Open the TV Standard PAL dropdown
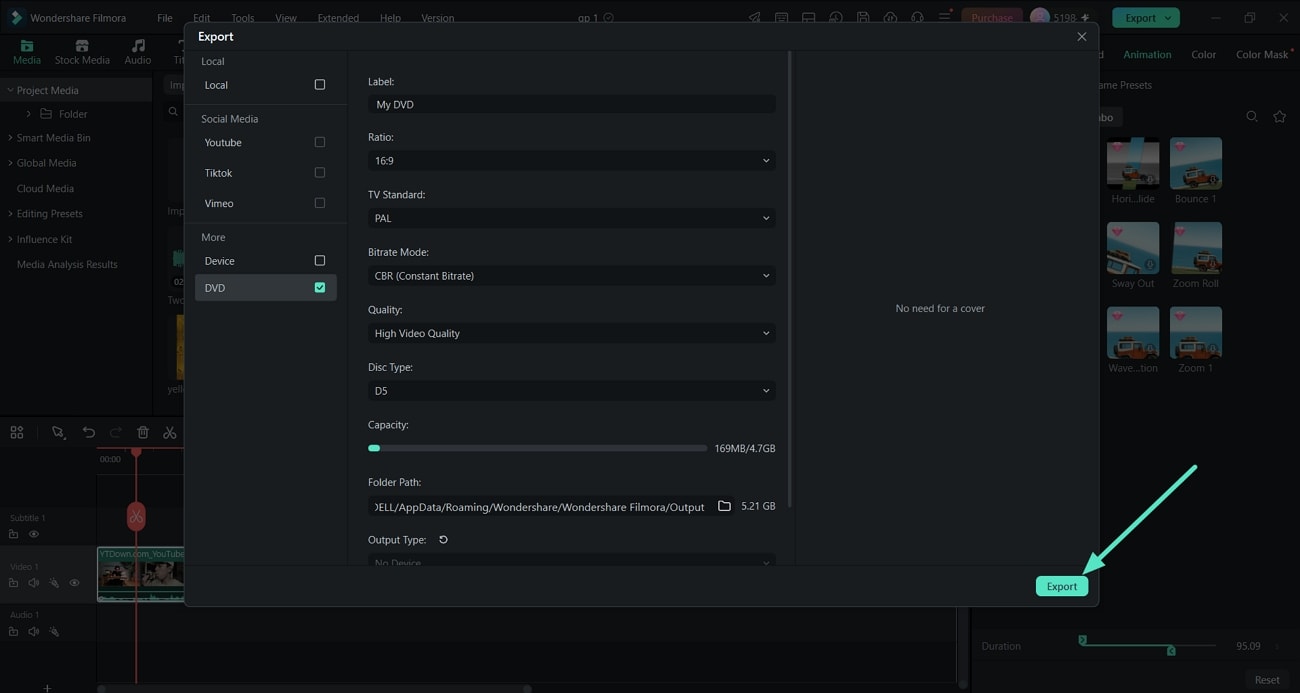Screen dimensions: 1300x693 click(571, 218)
